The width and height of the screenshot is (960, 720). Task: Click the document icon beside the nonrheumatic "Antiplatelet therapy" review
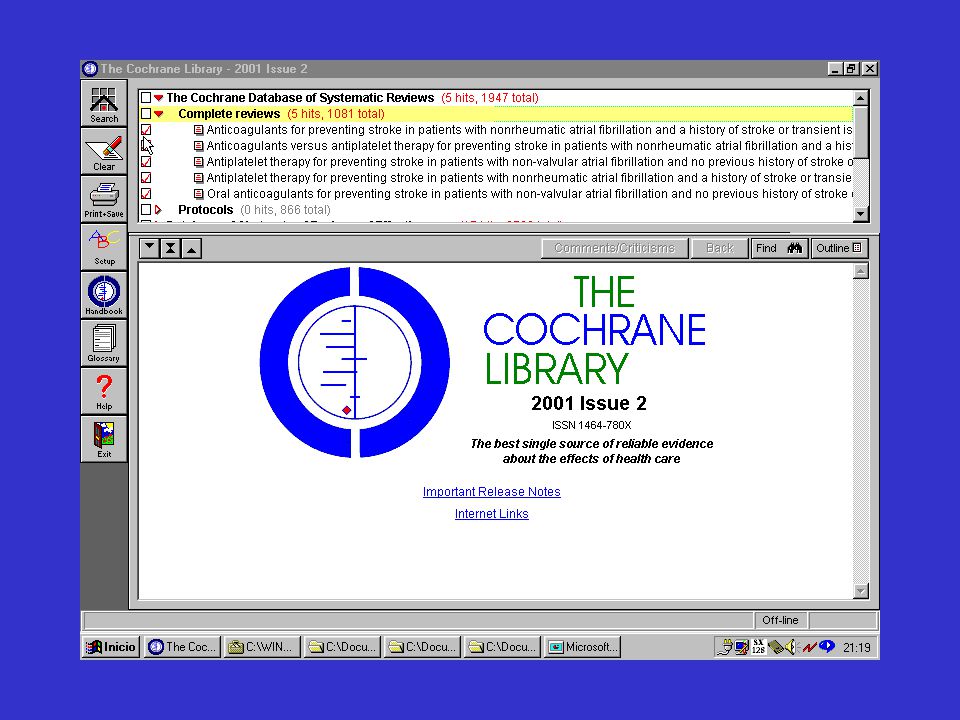(198, 178)
